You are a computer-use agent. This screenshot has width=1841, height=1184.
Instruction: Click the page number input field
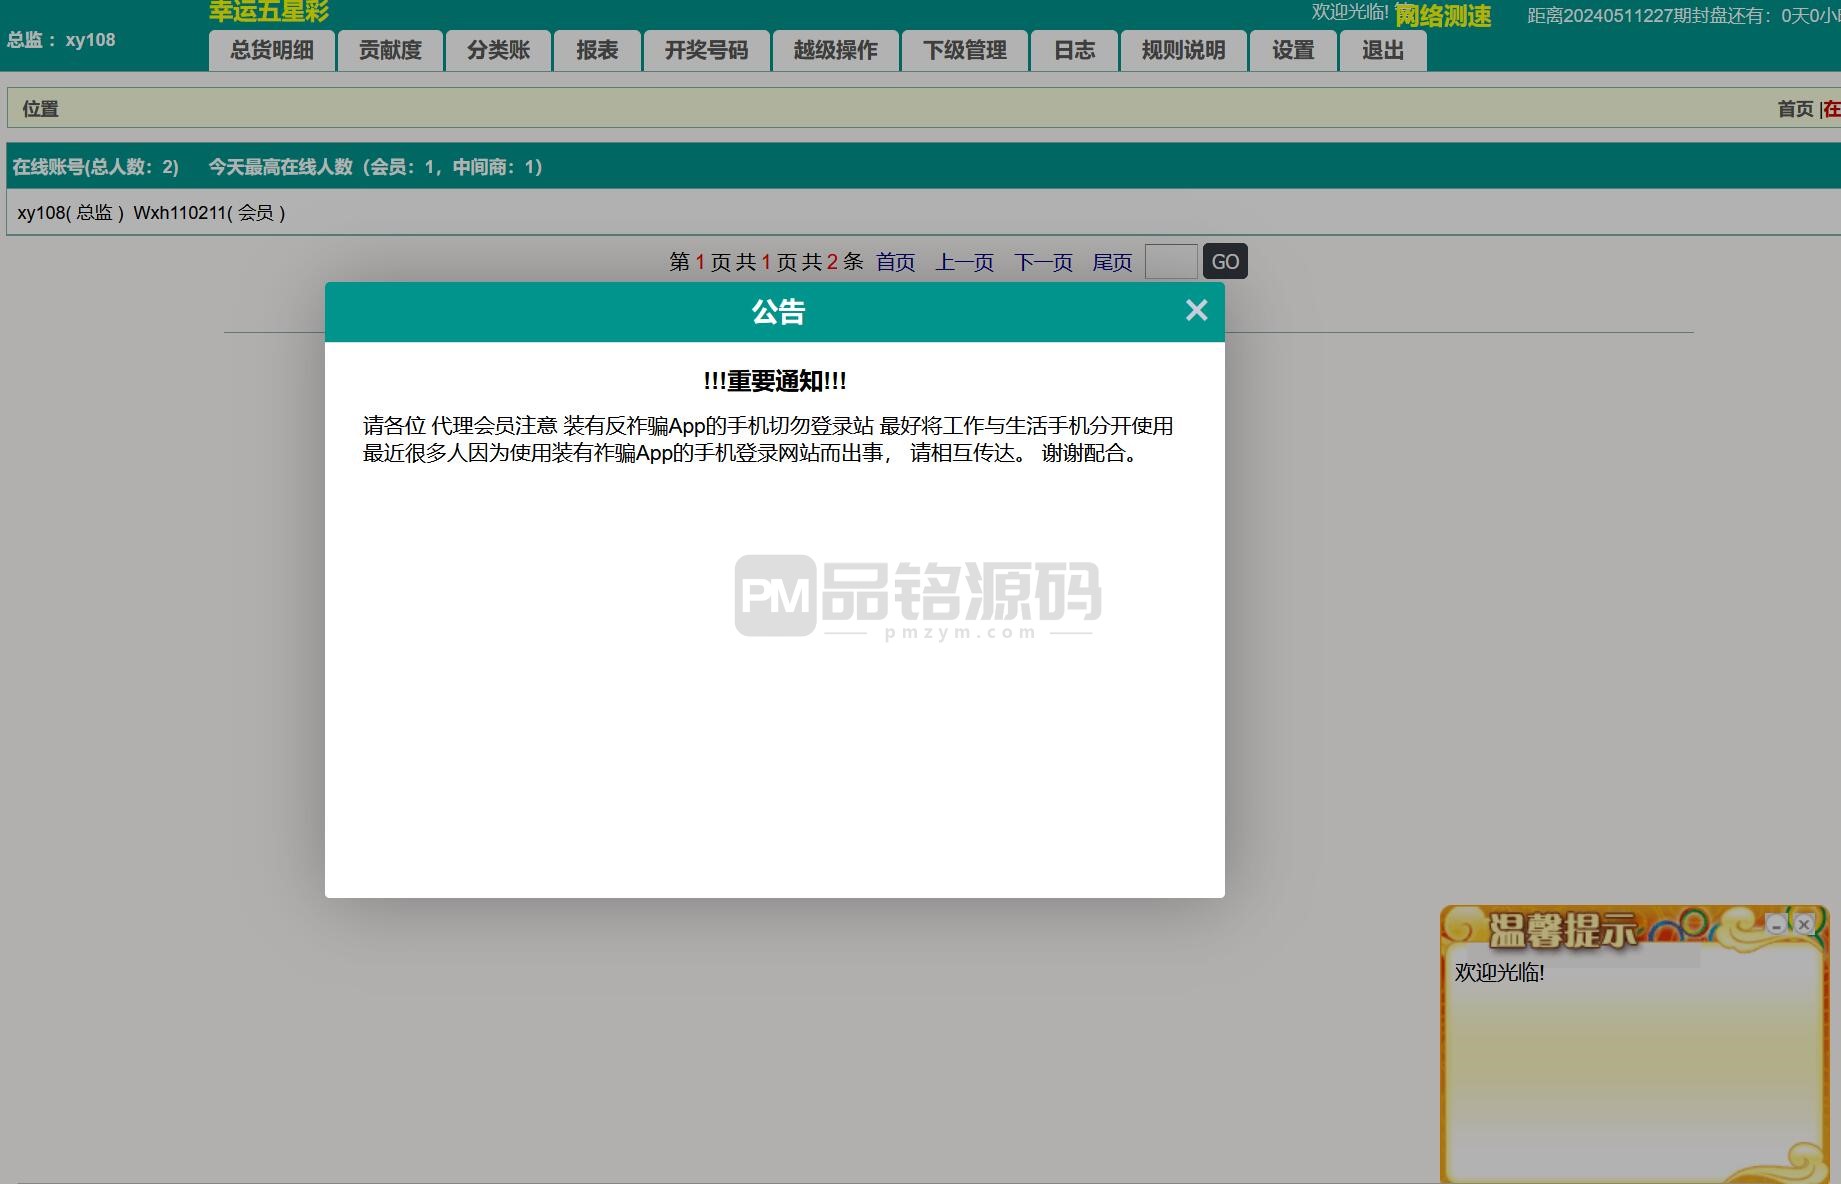point(1170,262)
